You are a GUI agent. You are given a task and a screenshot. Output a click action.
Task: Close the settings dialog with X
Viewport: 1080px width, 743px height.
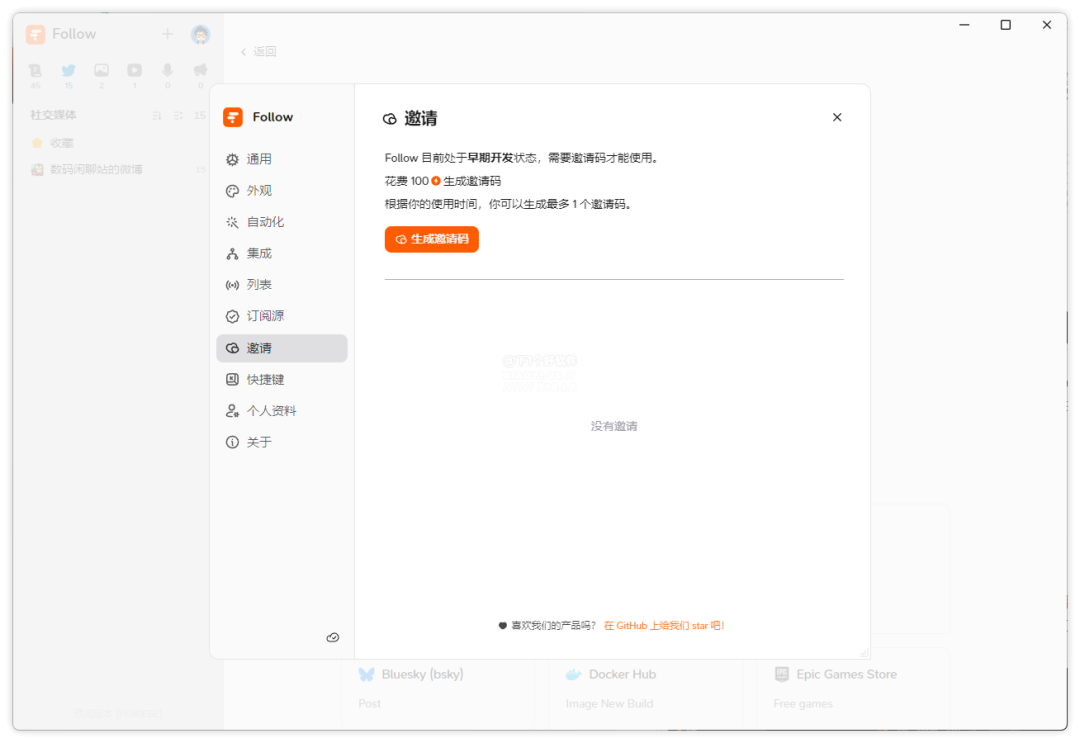click(x=836, y=117)
